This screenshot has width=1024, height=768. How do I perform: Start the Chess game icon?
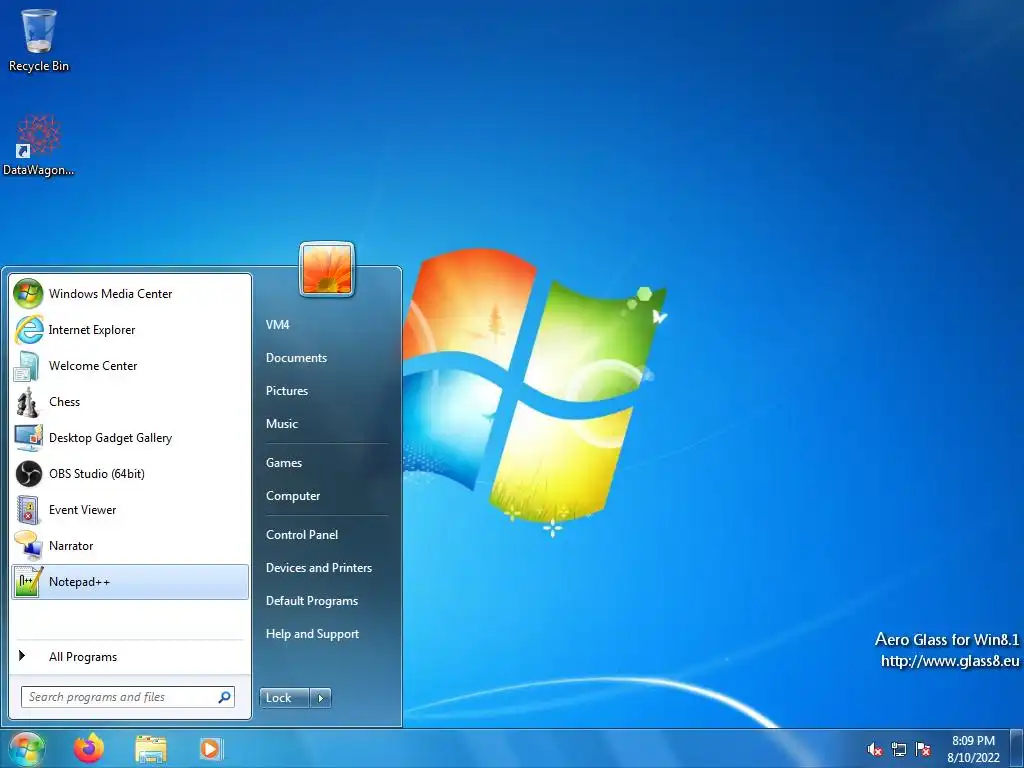(x=28, y=402)
